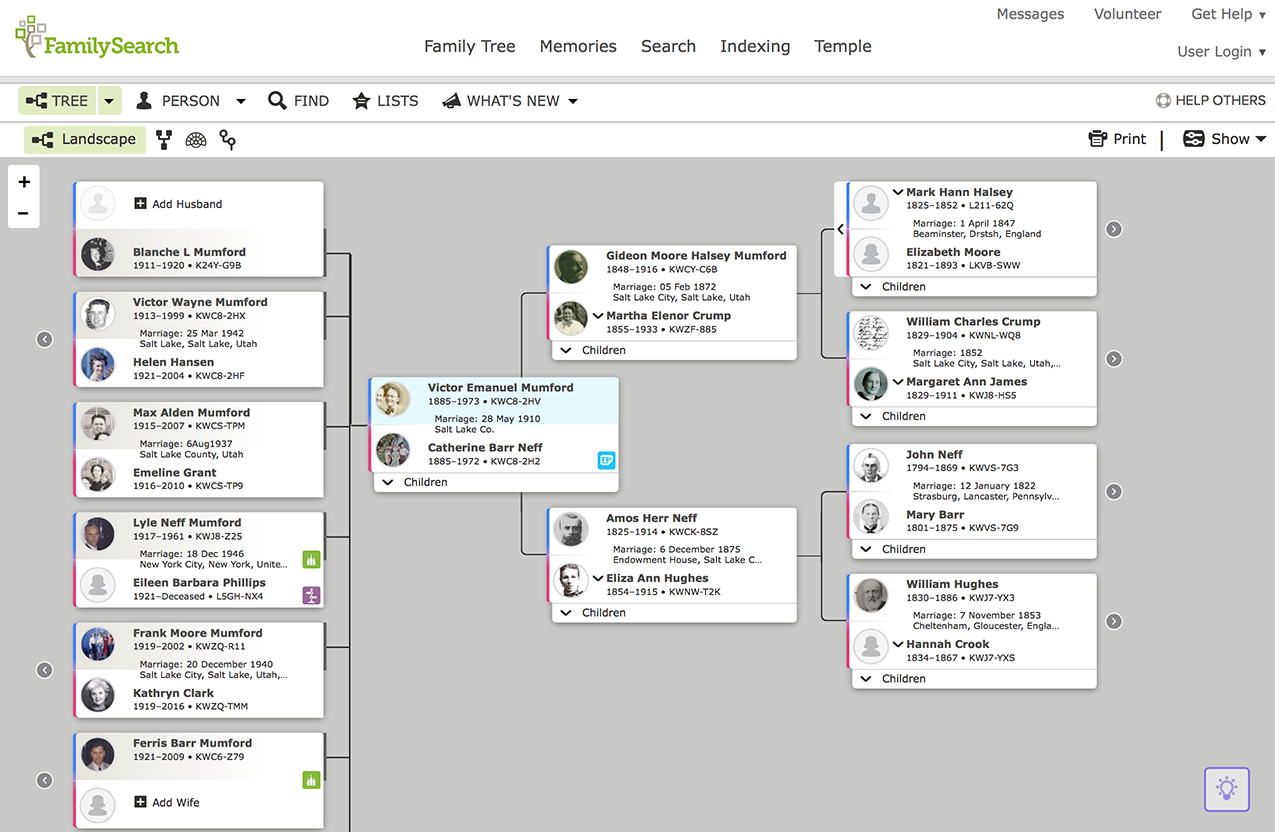Switch to the Indexing section

coord(755,46)
